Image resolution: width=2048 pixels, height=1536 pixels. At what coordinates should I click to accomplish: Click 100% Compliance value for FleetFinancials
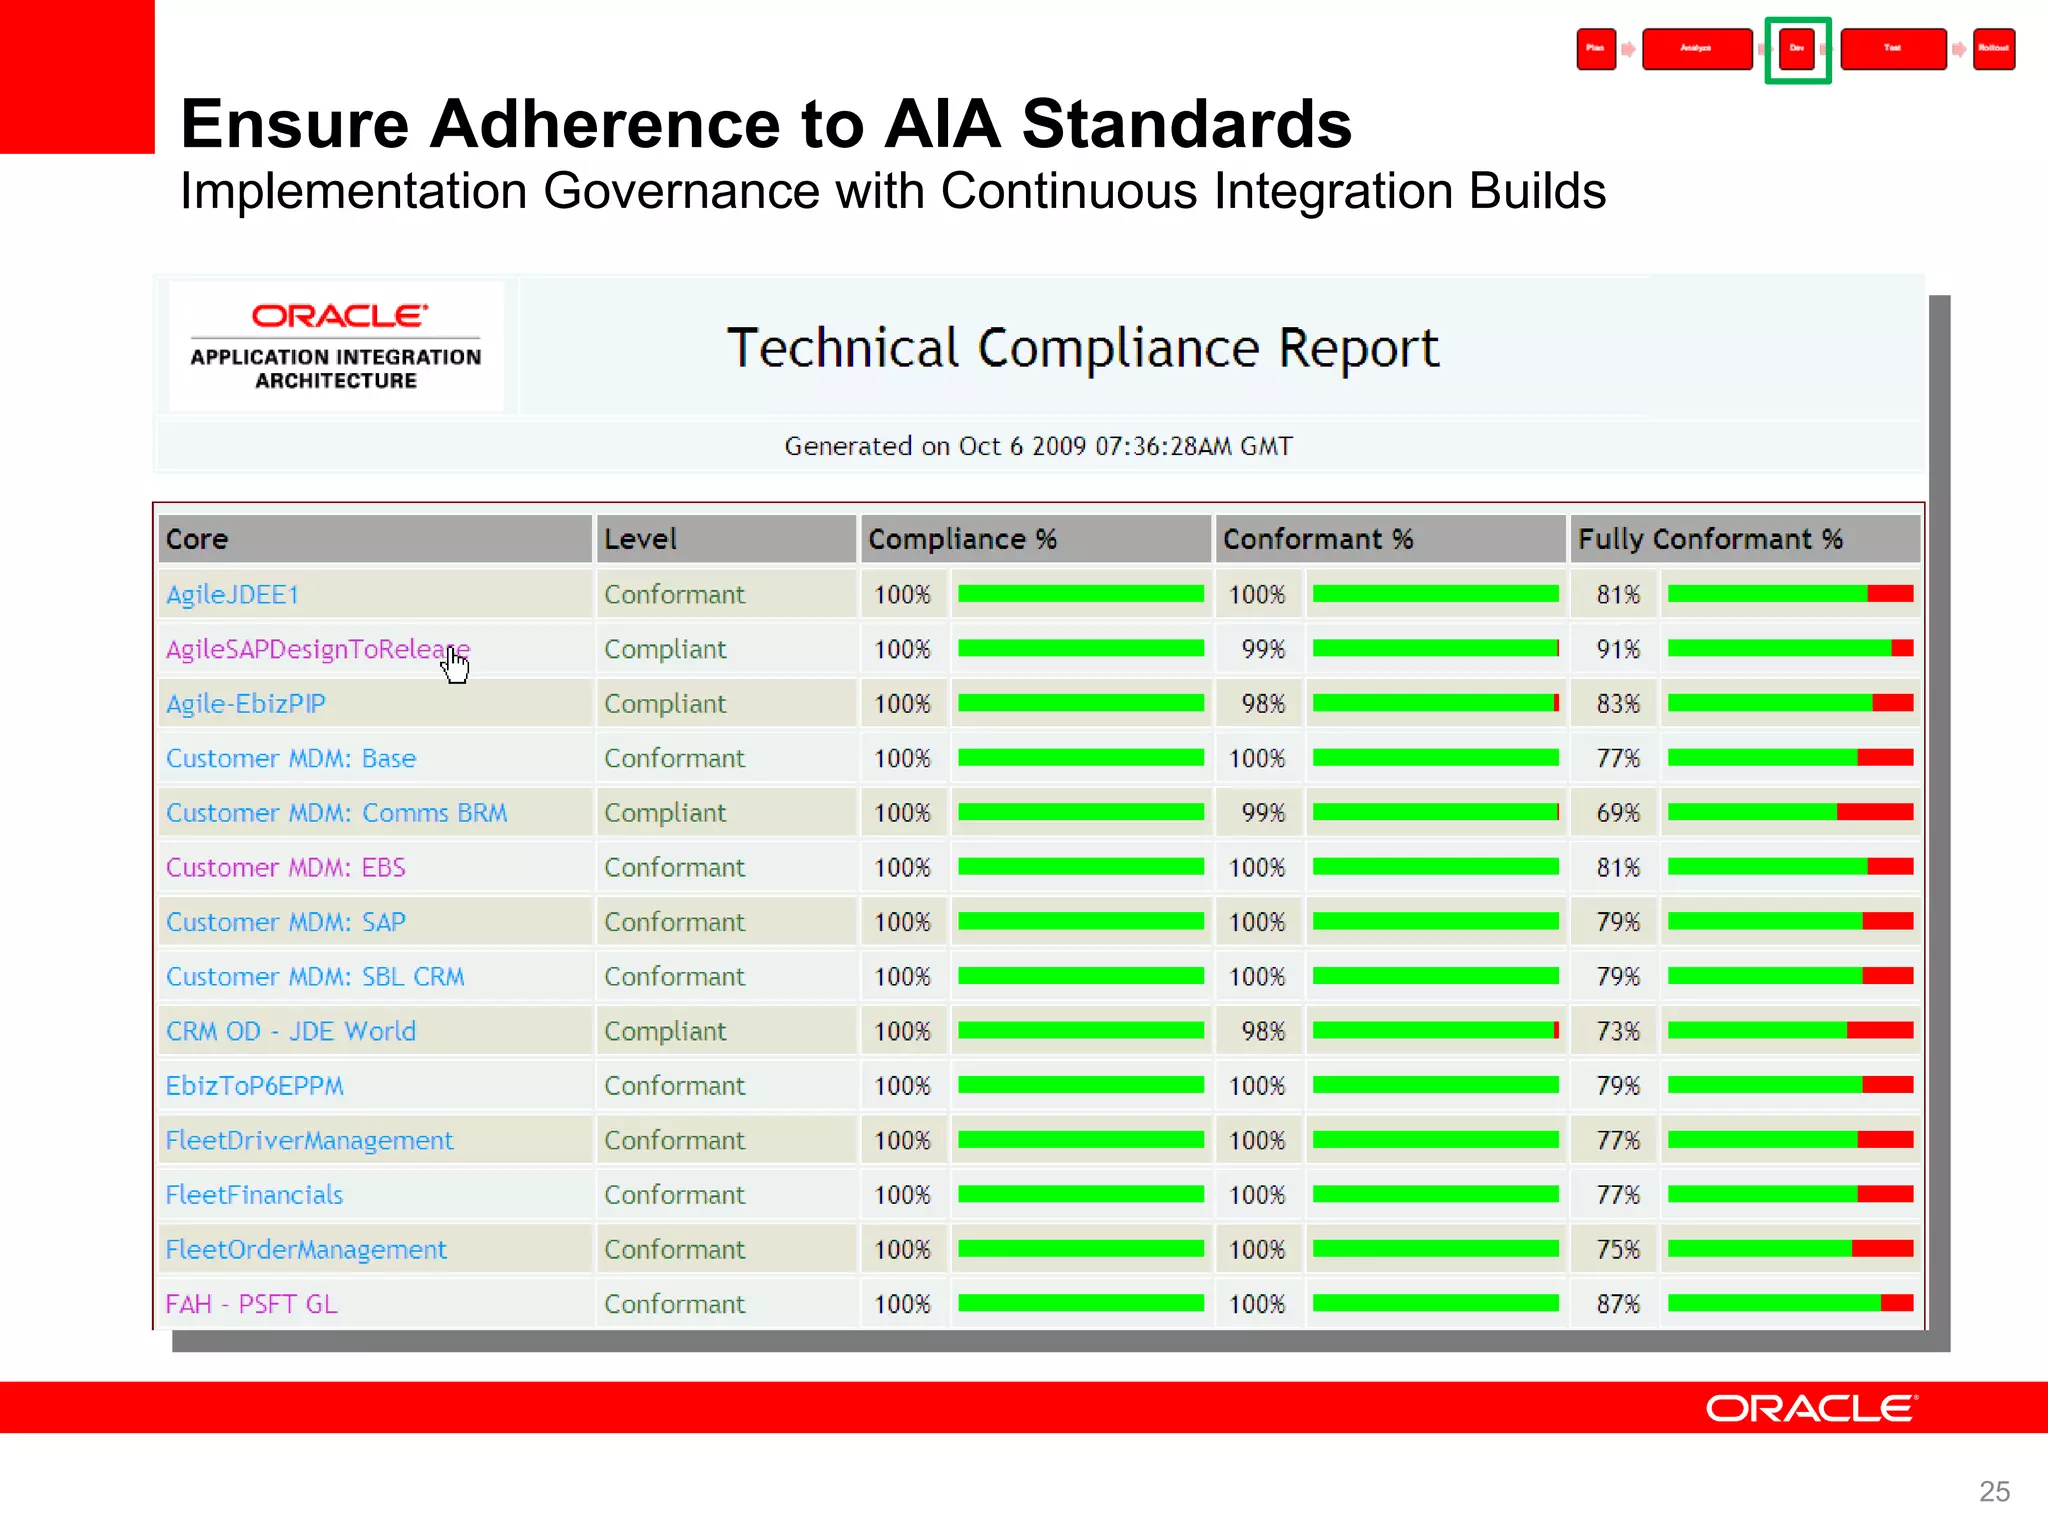pyautogui.click(x=902, y=1194)
